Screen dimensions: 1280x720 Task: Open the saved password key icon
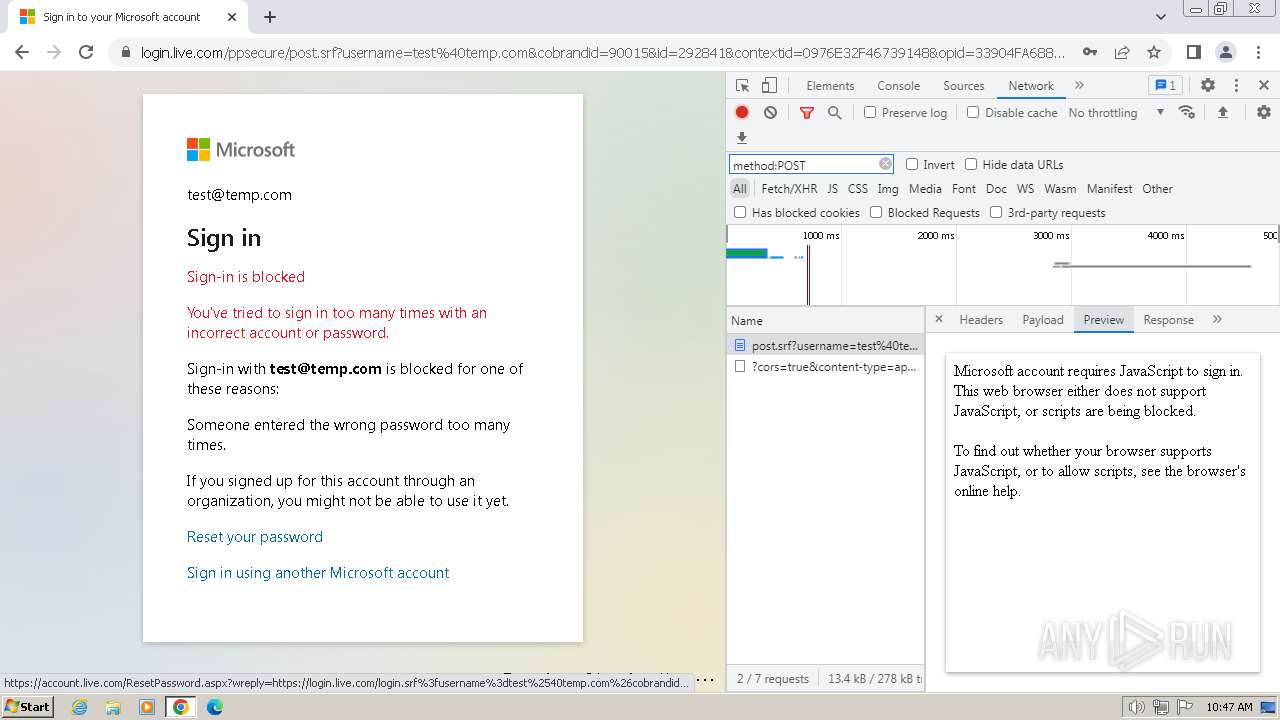(x=1090, y=52)
